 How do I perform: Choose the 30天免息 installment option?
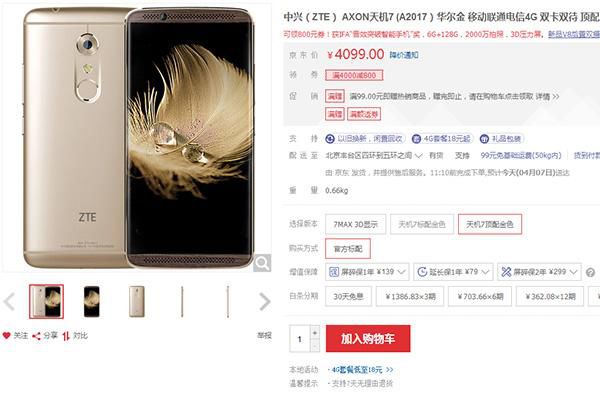click(348, 296)
